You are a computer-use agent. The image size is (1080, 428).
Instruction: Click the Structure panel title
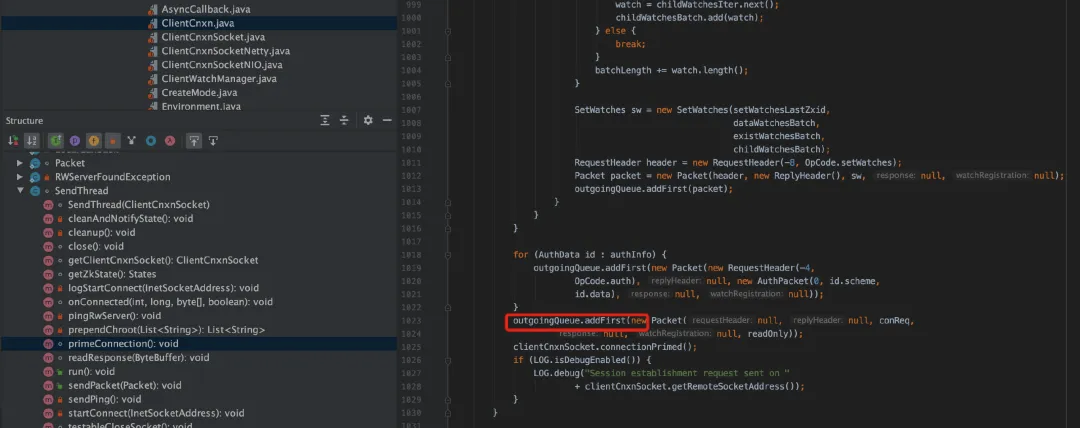(24, 121)
